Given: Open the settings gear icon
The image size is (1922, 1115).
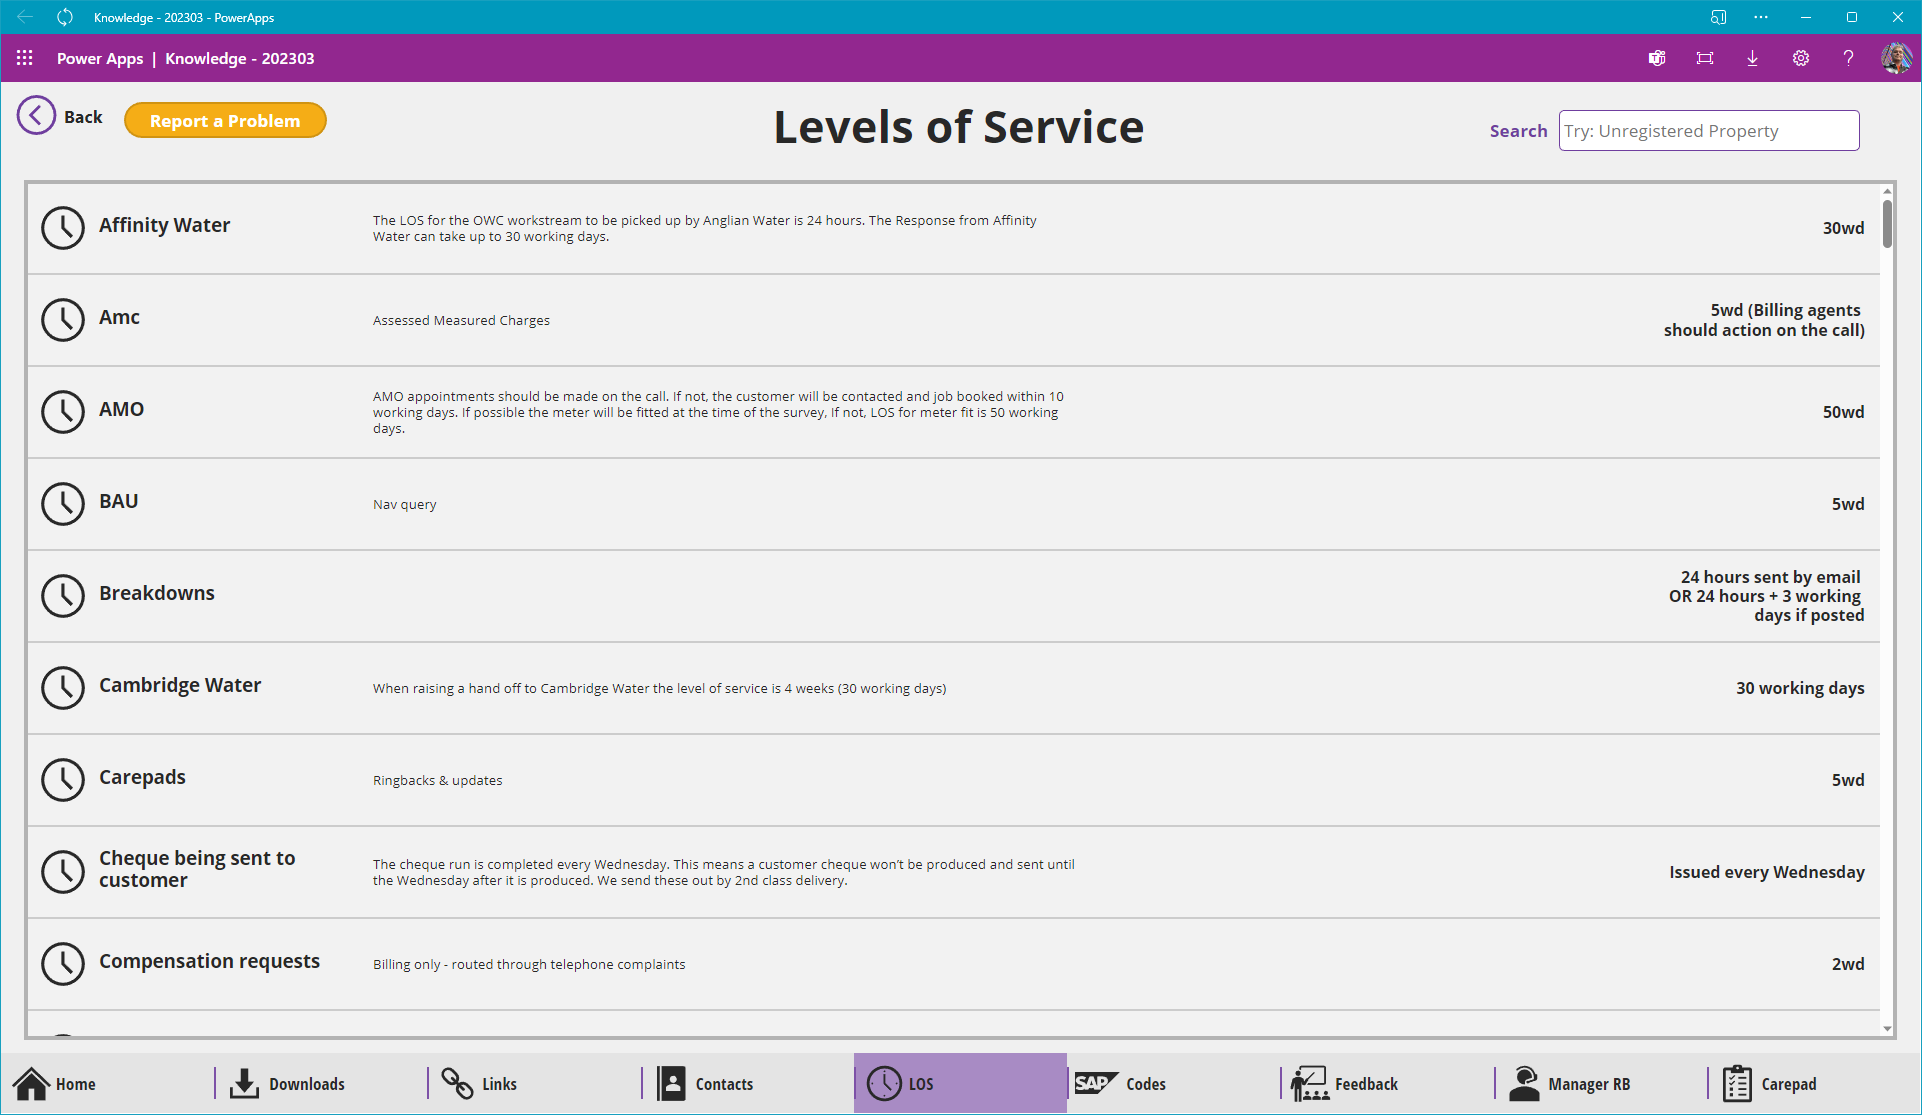Looking at the screenshot, I should (x=1801, y=58).
